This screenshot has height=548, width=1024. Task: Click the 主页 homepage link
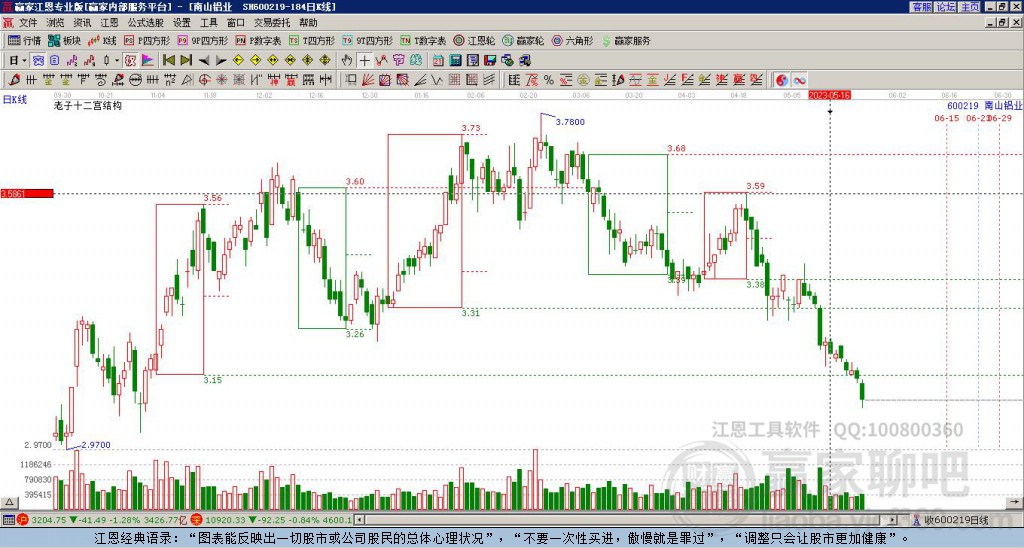970,7
